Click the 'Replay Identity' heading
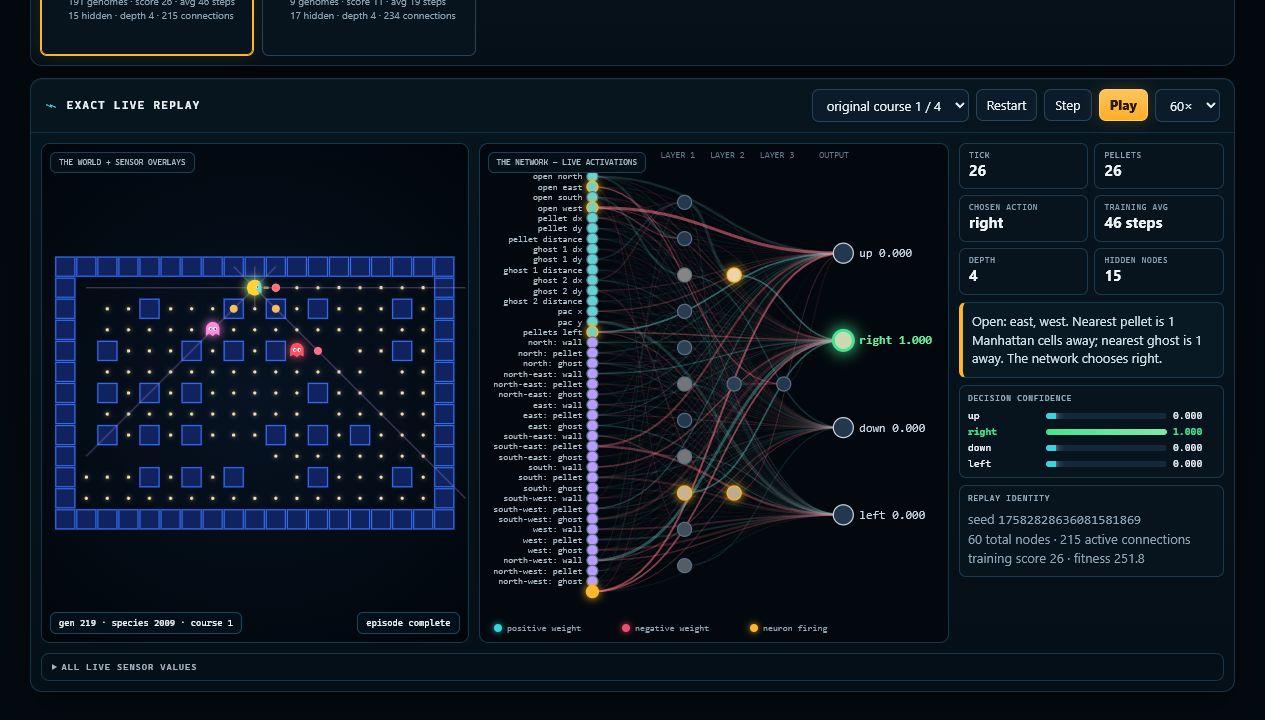The image size is (1265, 720). pos(1008,498)
